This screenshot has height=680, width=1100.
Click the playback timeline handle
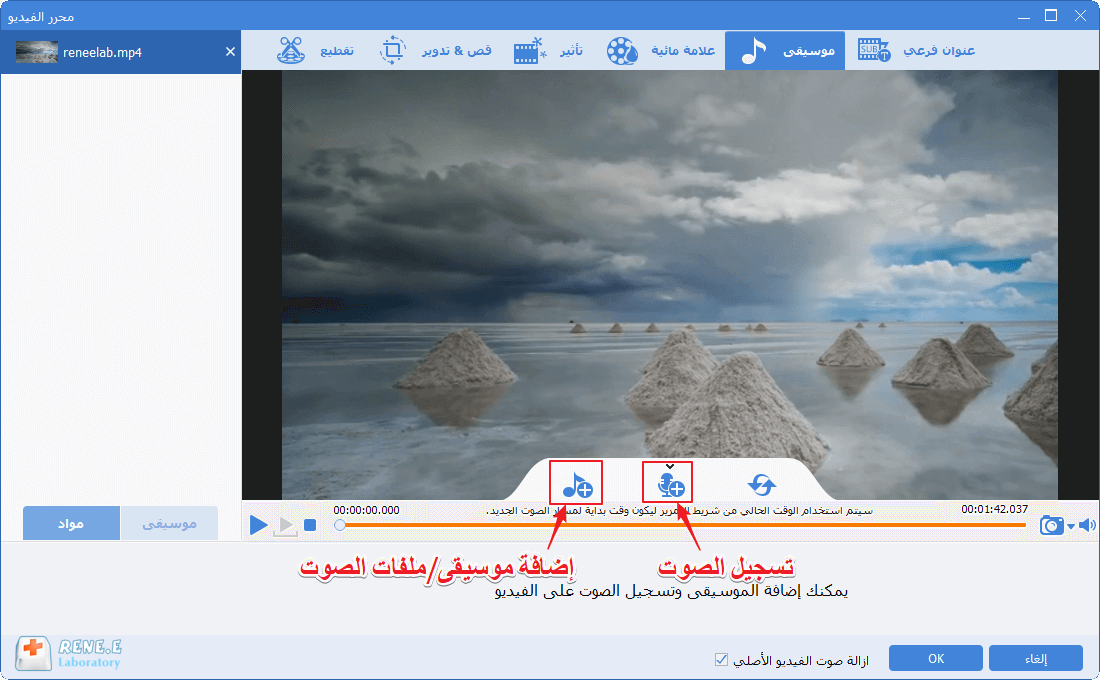(340, 525)
